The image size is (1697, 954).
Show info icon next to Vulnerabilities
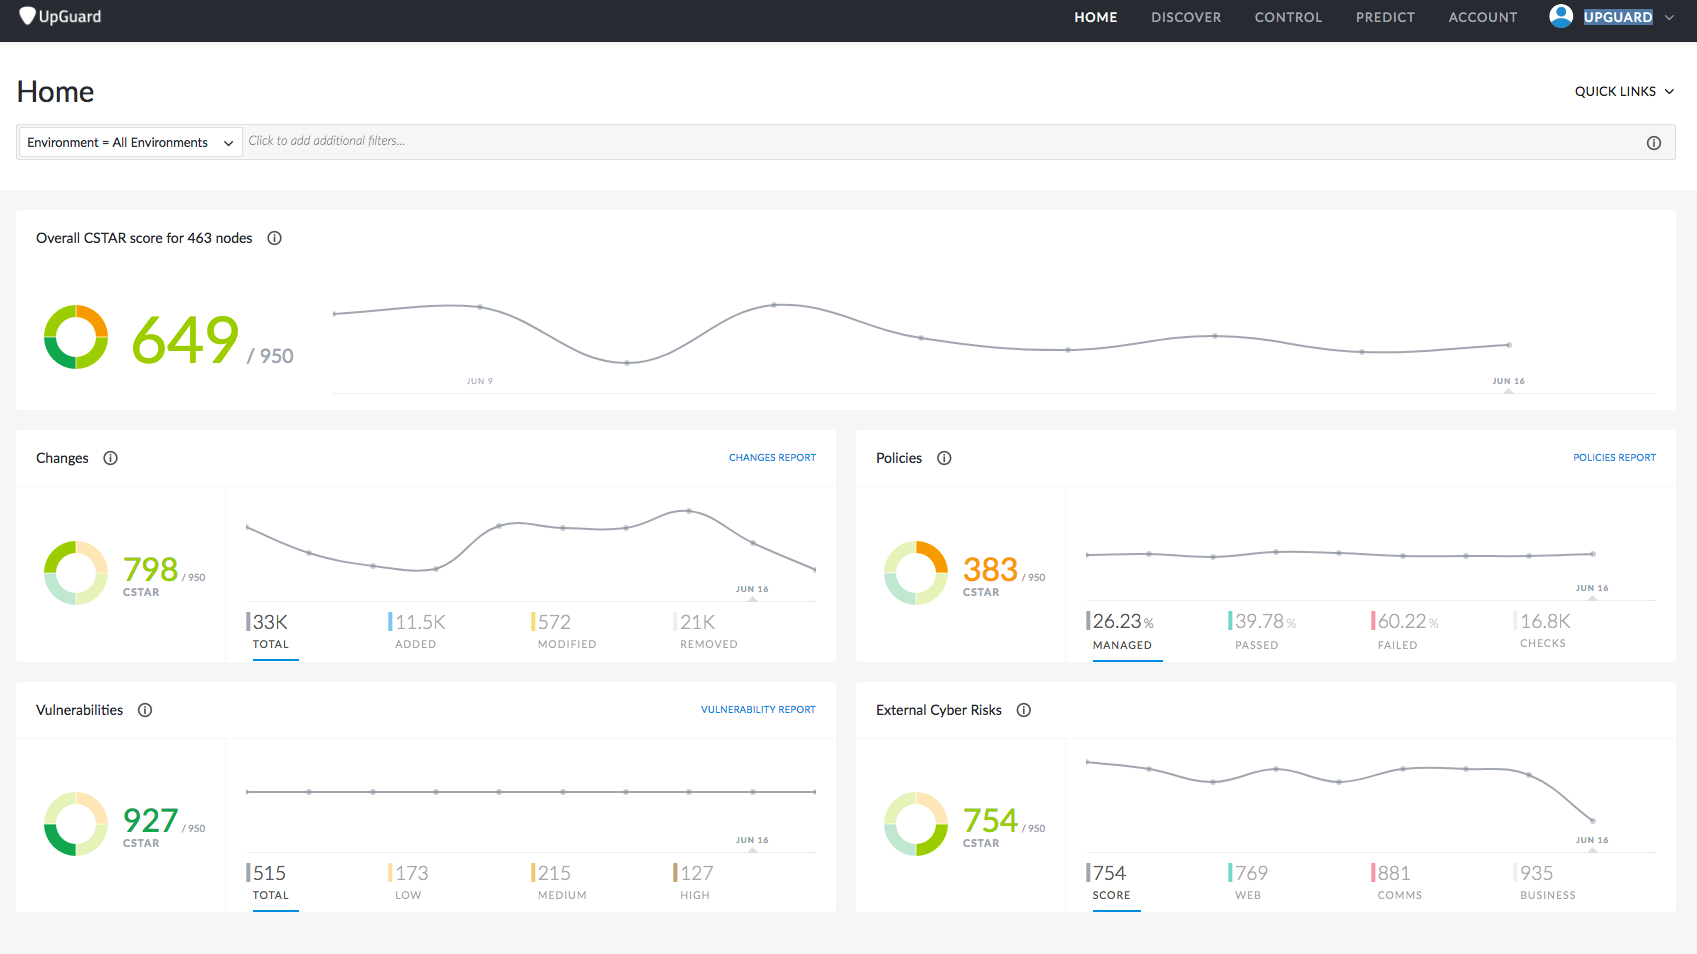(x=145, y=710)
